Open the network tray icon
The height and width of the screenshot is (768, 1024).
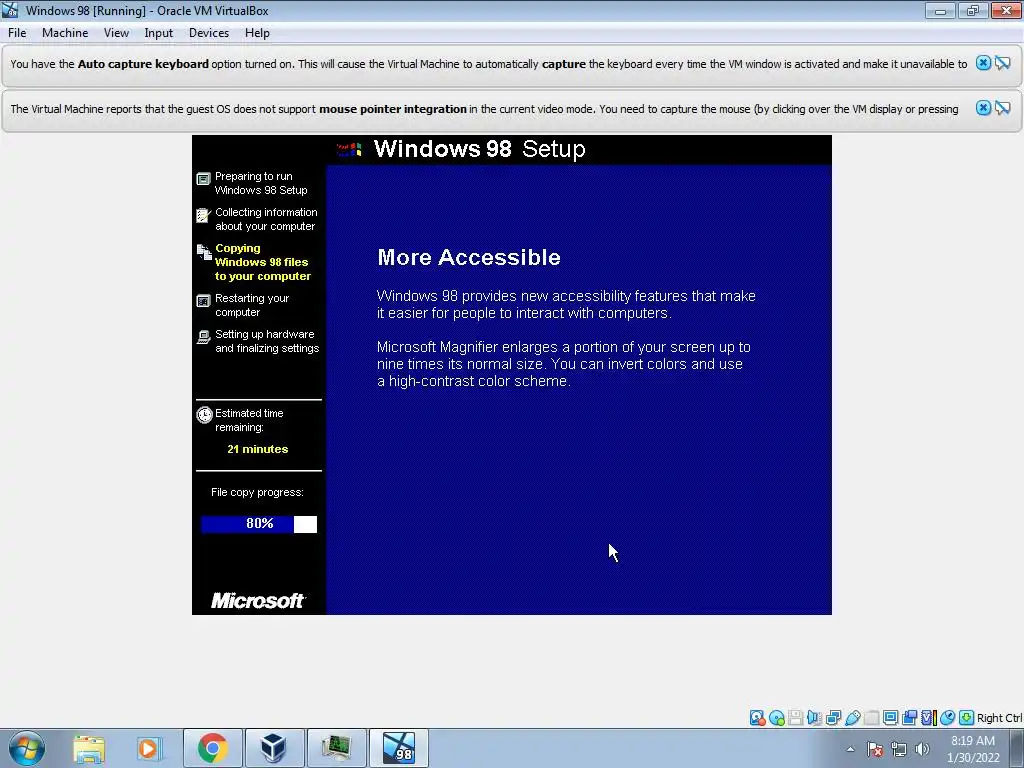tap(899, 749)
